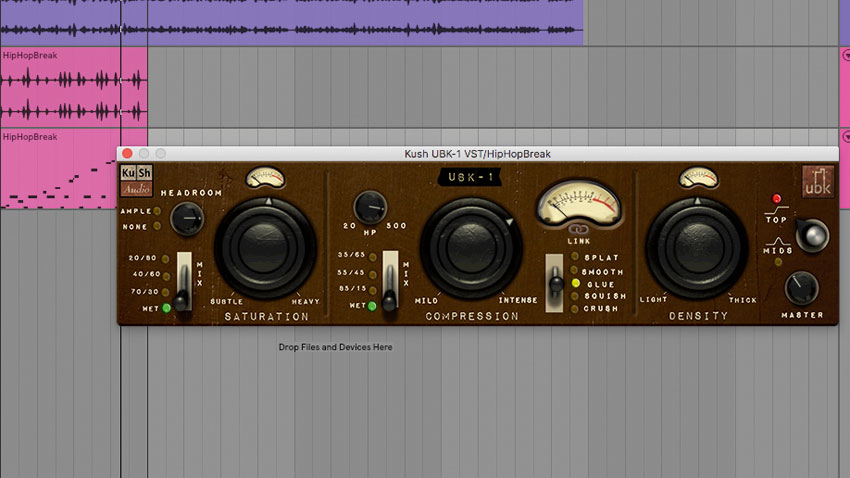Image resolution: width=850 pixels, height=478 pixels.
Task: Click the Saturation VU meter
Action: click(x=265, y=177)
